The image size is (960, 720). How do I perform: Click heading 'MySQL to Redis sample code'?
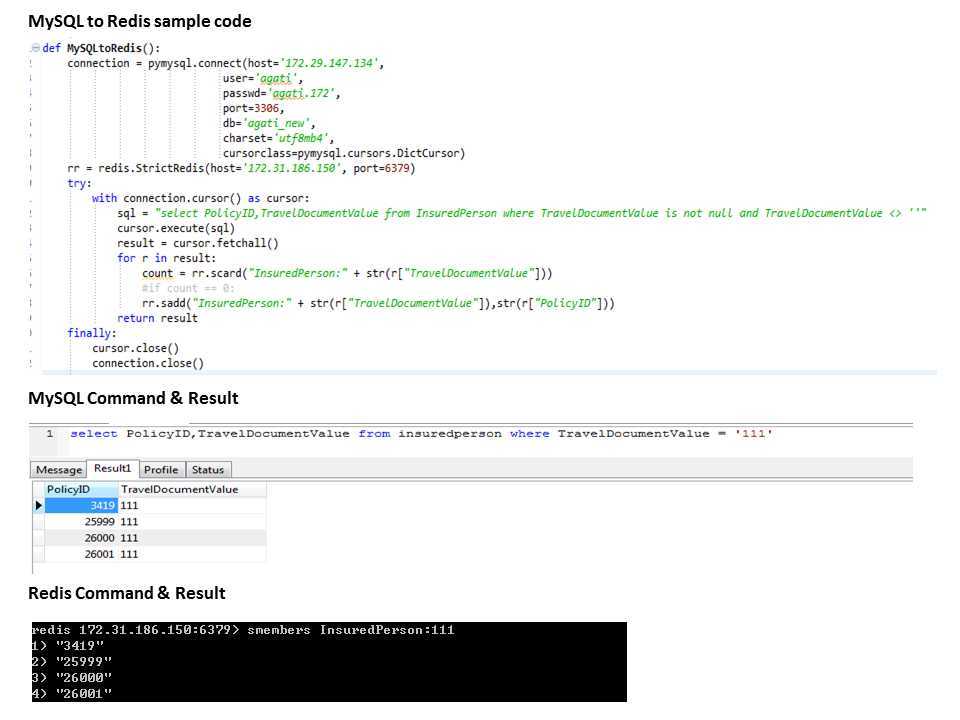[140, 21]
